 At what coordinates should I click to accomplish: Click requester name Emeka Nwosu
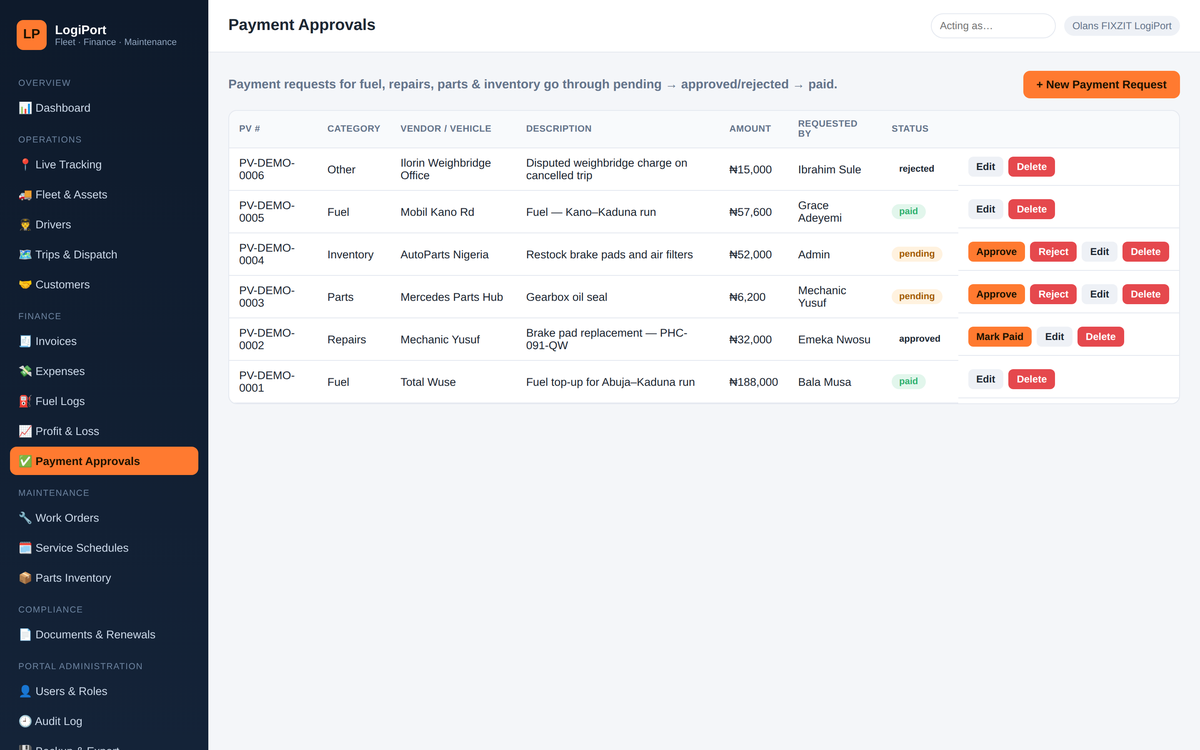834,339
